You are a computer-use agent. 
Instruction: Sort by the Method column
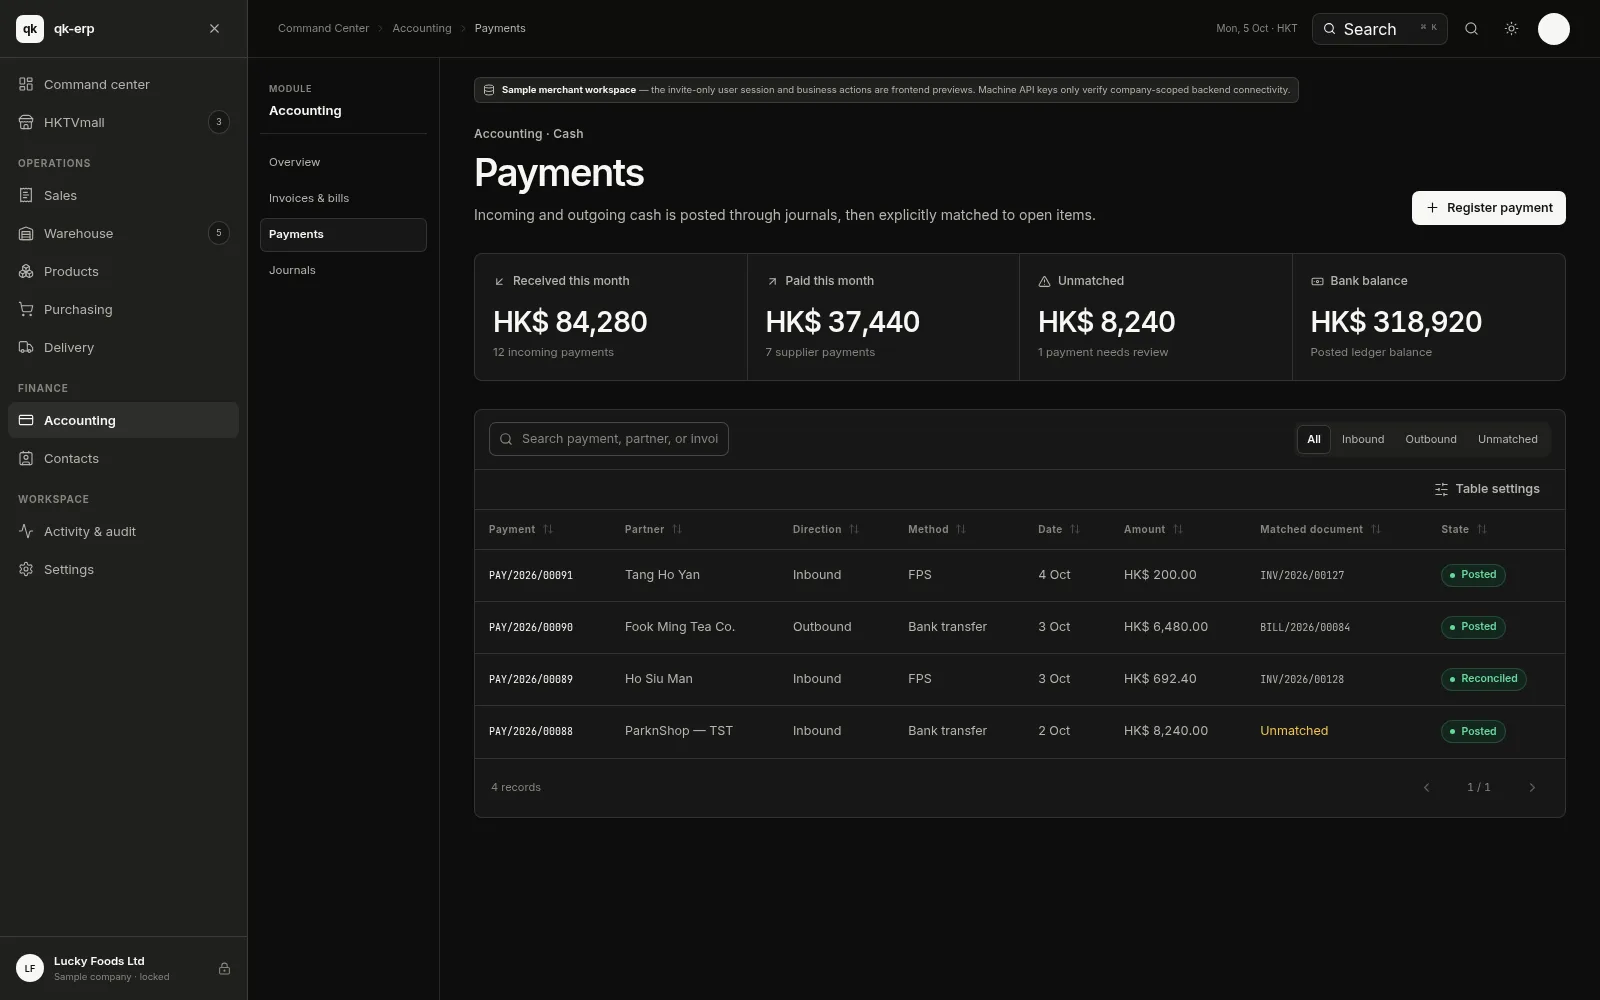(936, 529)
